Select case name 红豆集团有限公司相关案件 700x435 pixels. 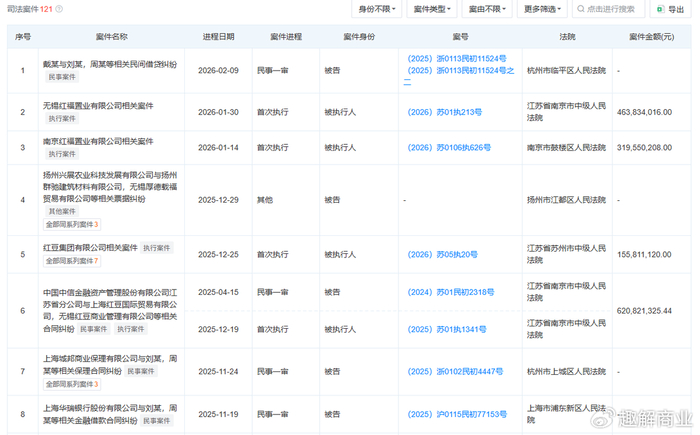point(90,248)
